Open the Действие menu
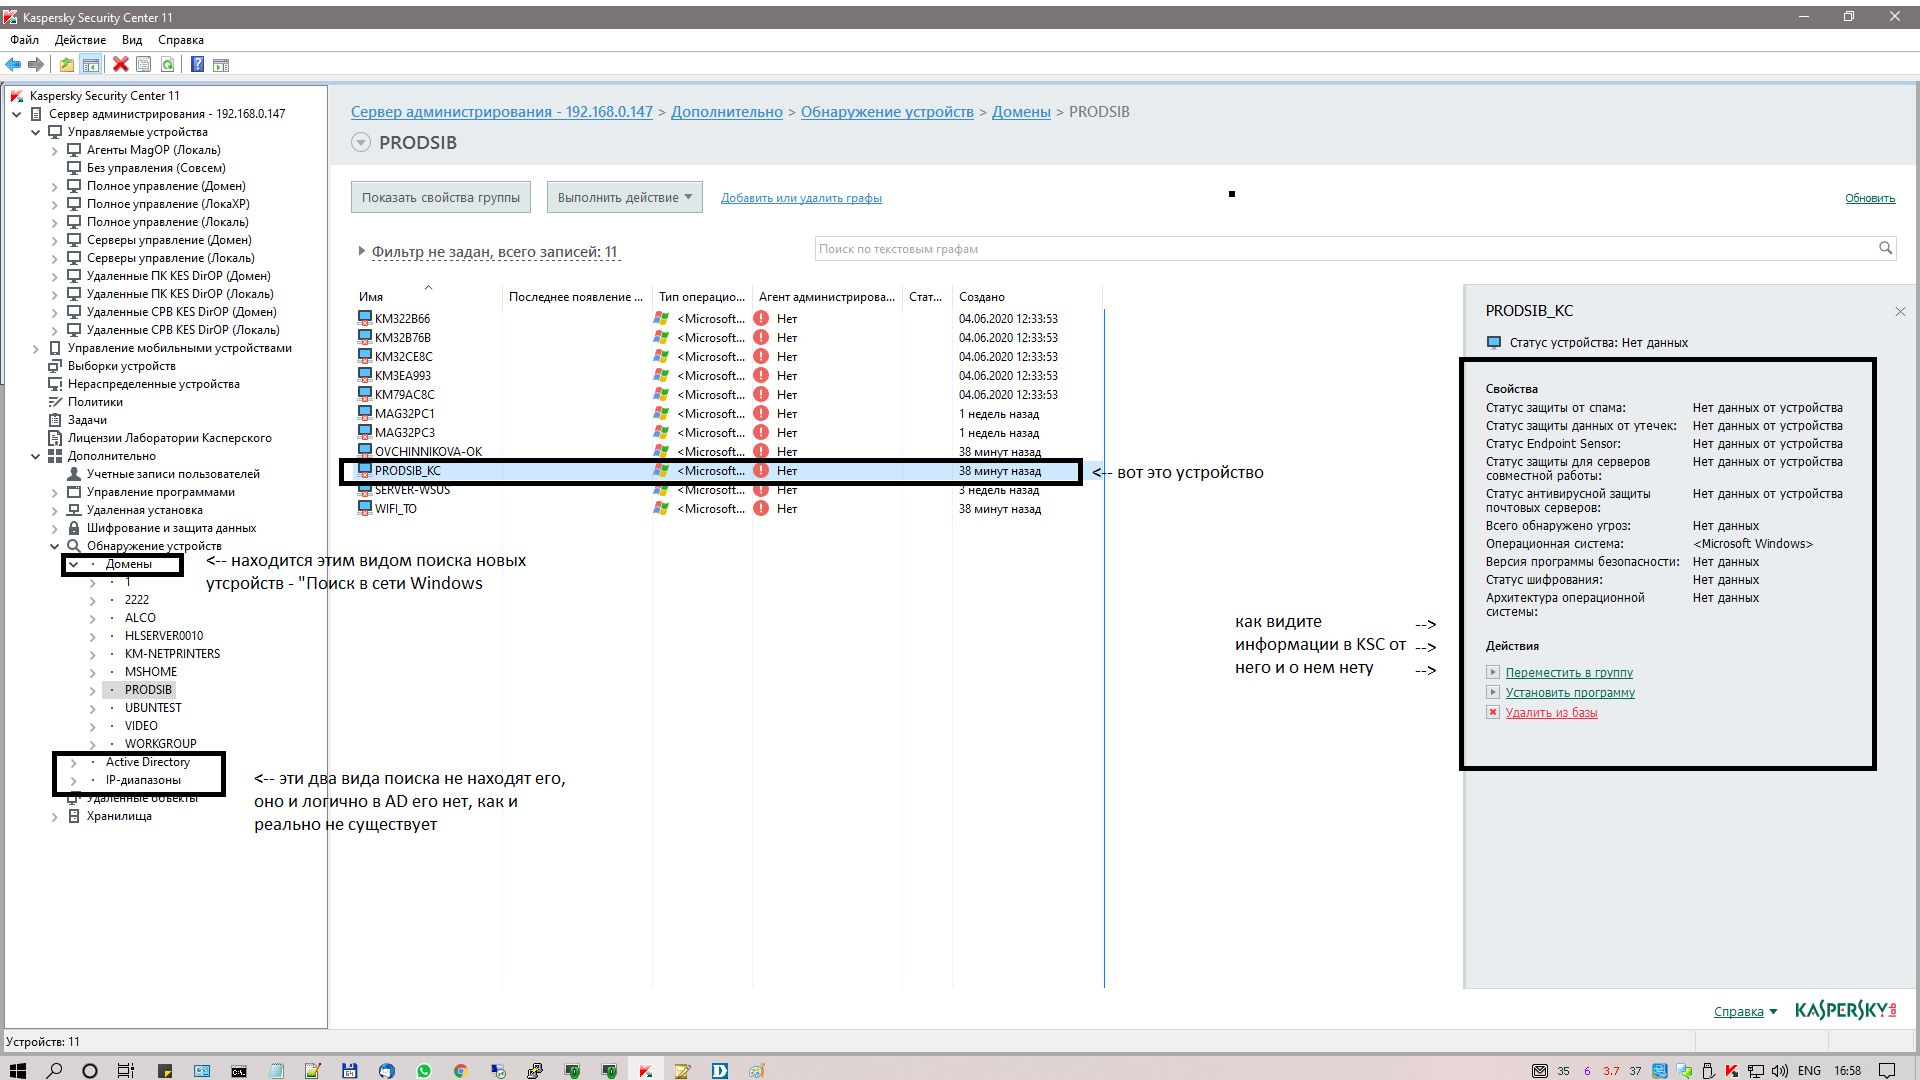1920x1080 pixels. (80, 40)
